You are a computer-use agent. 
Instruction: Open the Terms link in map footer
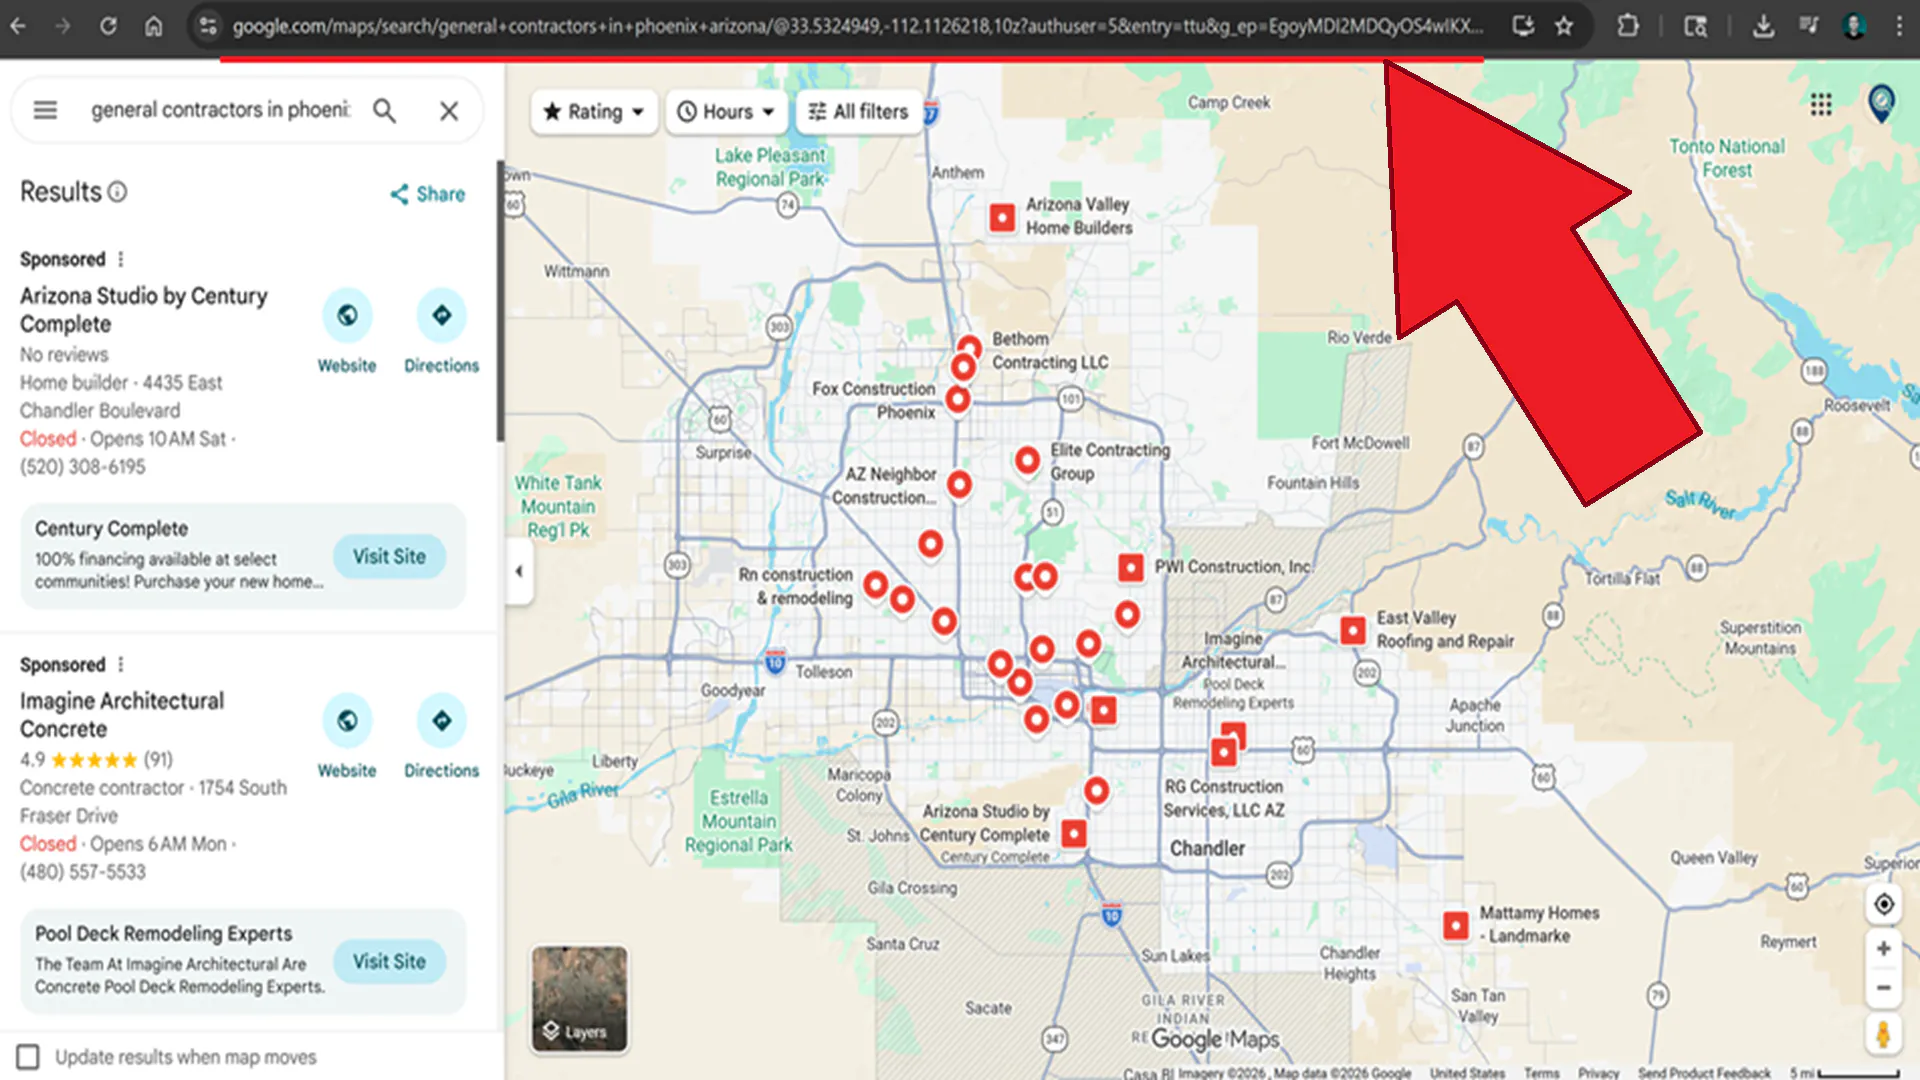1541,1073
